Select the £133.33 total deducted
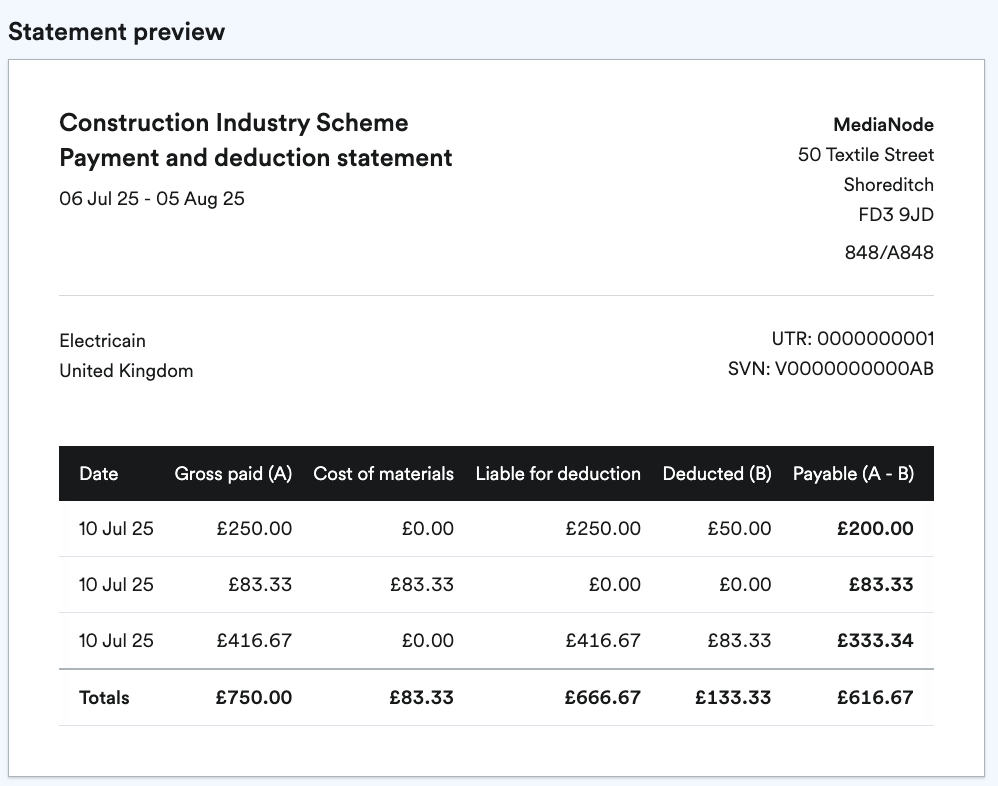Viewport: 998px width, 786px height. (x=733, y=698)
